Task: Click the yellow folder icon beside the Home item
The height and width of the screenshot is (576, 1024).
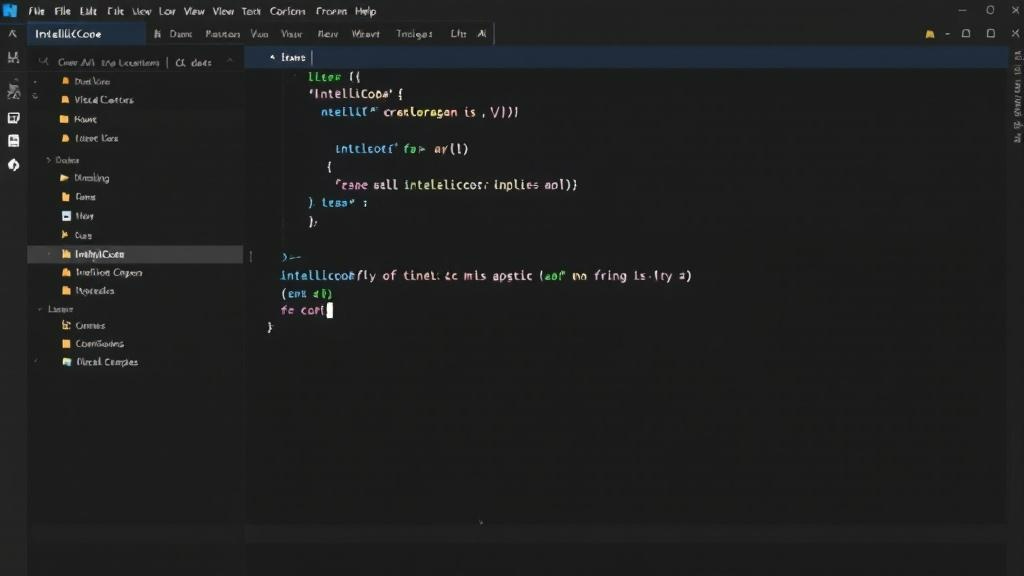Action: pos(63,118)
